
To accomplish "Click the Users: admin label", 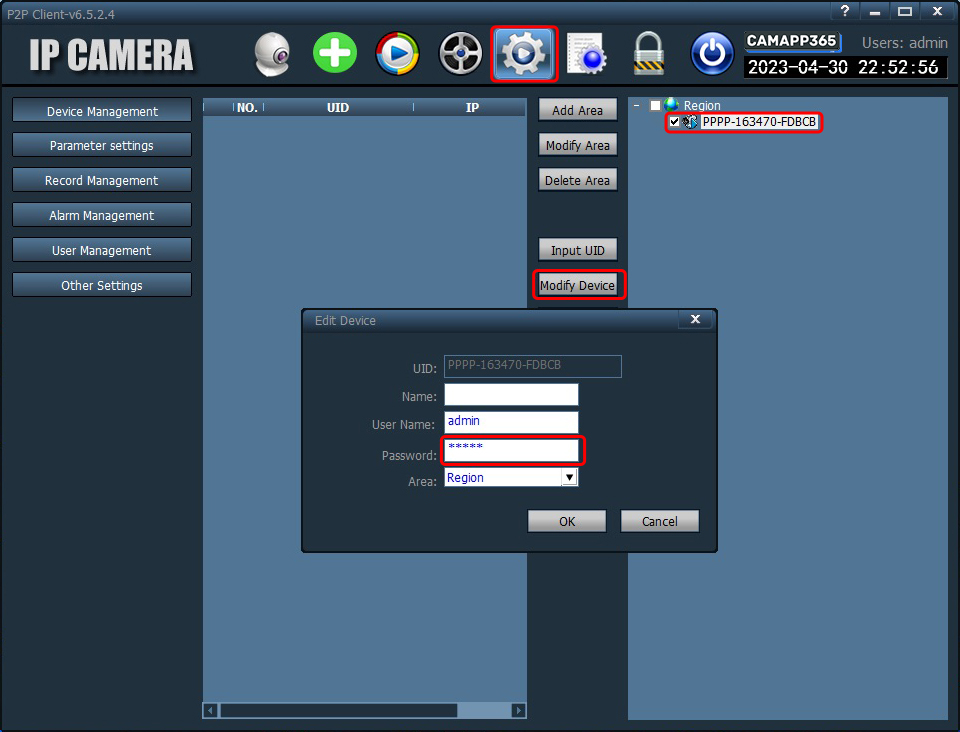I will tap(905, 43).
